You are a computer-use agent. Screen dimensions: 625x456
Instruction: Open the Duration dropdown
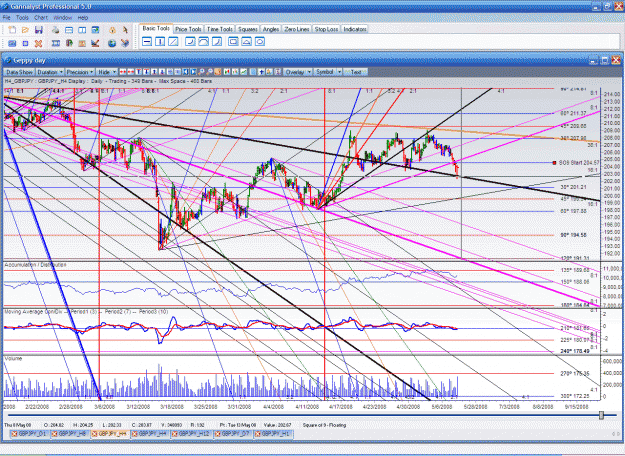click(50, 72)
